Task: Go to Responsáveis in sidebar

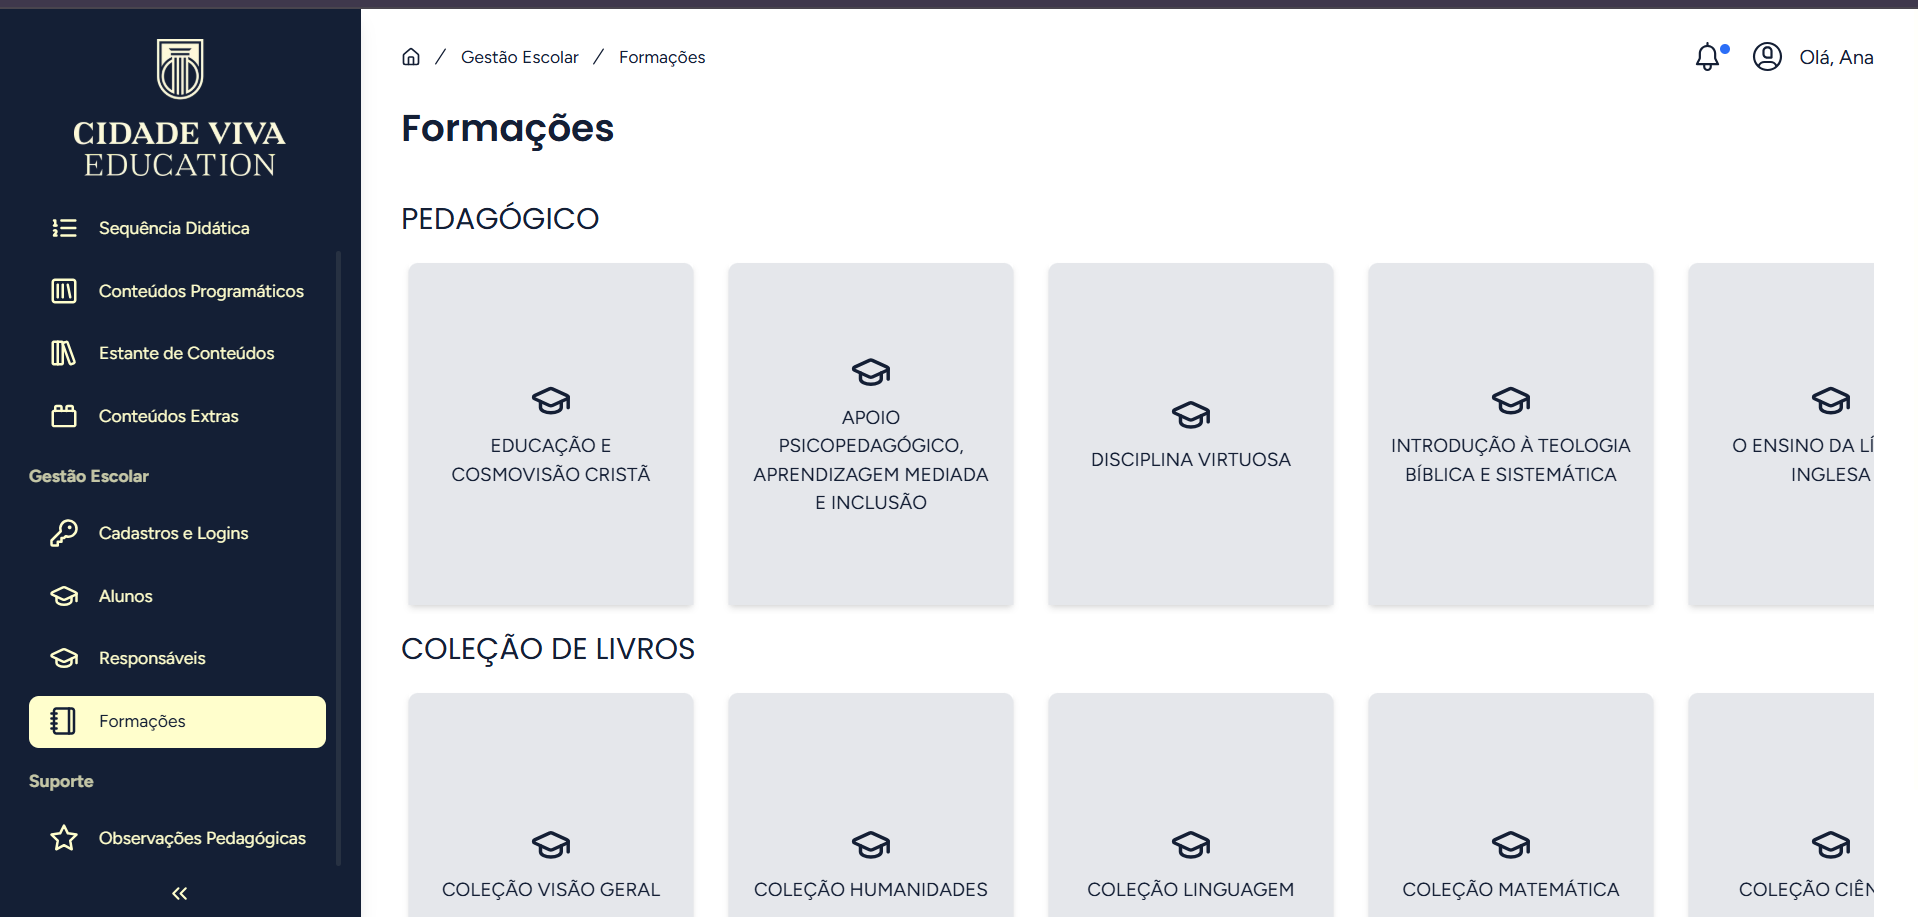Action: (x=152, y=658)
